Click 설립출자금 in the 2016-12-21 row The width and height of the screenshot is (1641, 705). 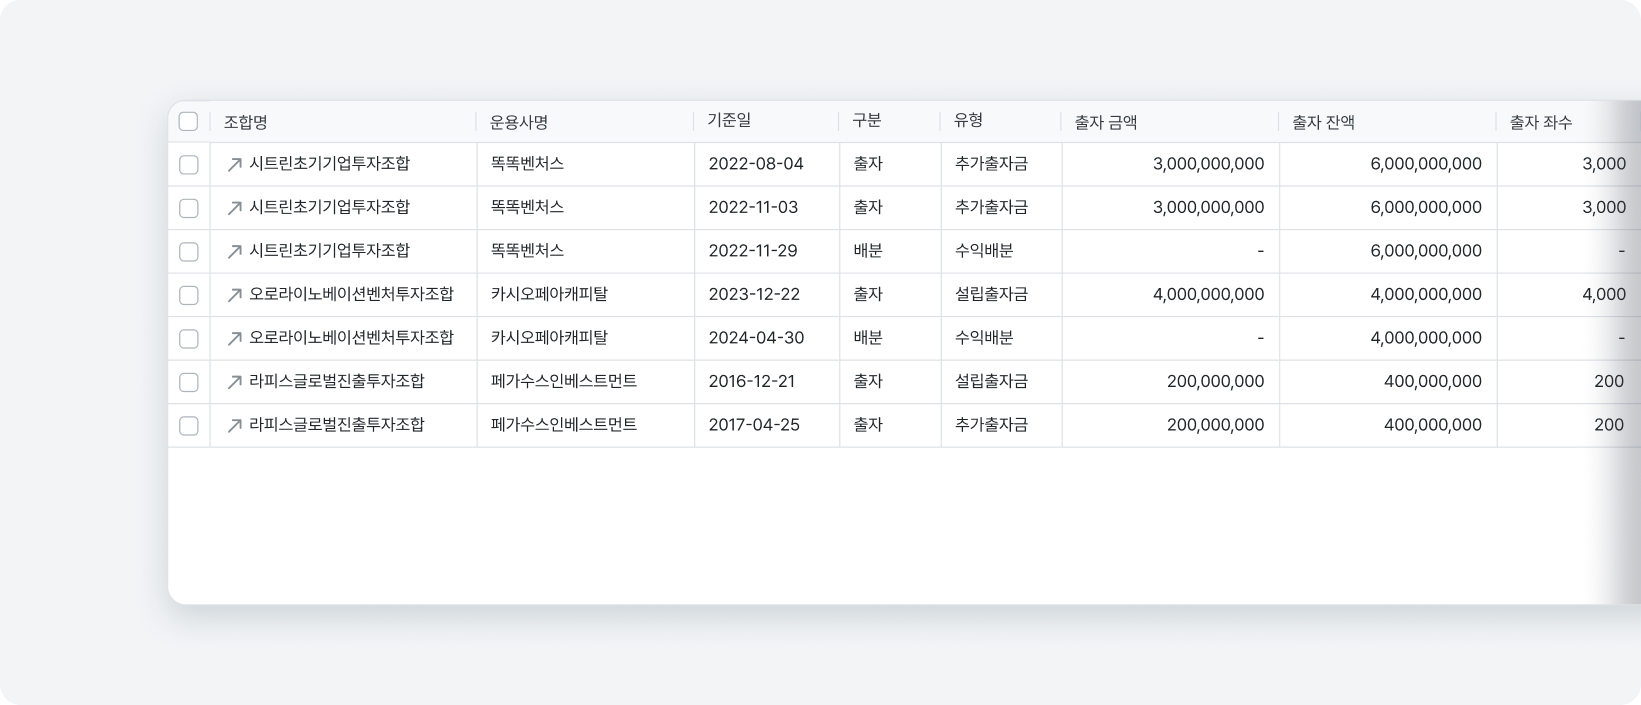tap(991, 381)
